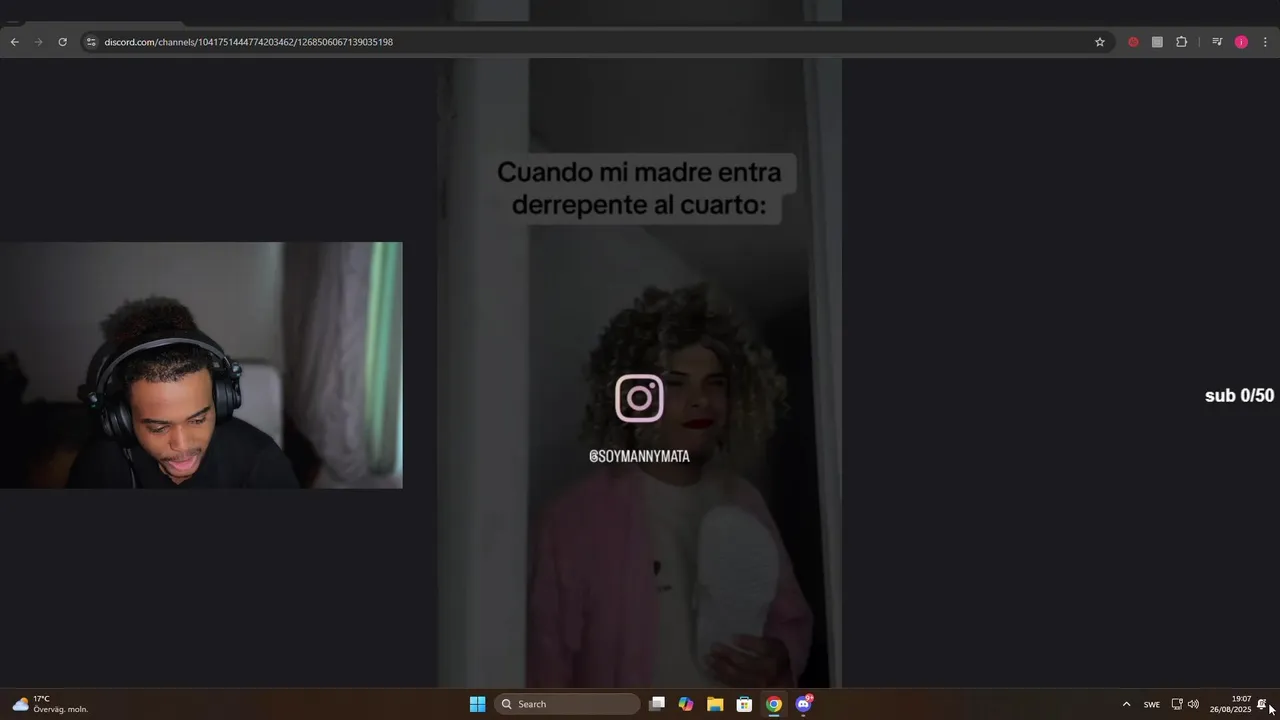Screen dimensions: 1280x720
Task: Open the clock showing 19:07 26/08/2025
Action: pos(1230,704)
